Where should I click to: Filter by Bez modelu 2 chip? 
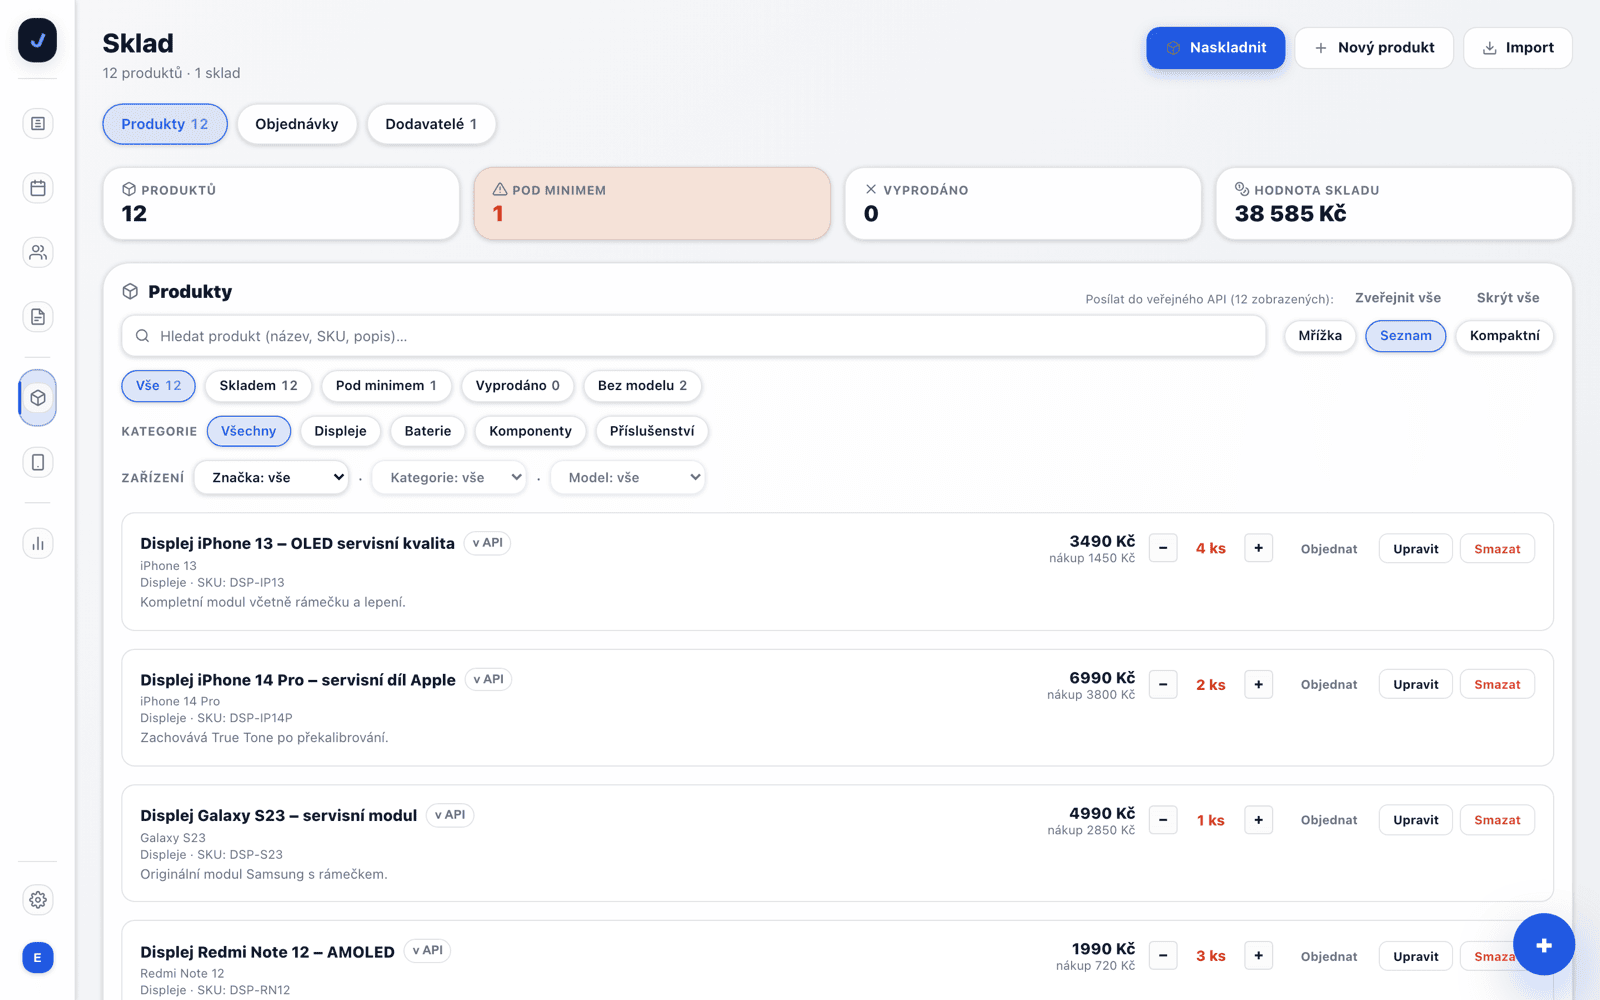click(642, 386)
